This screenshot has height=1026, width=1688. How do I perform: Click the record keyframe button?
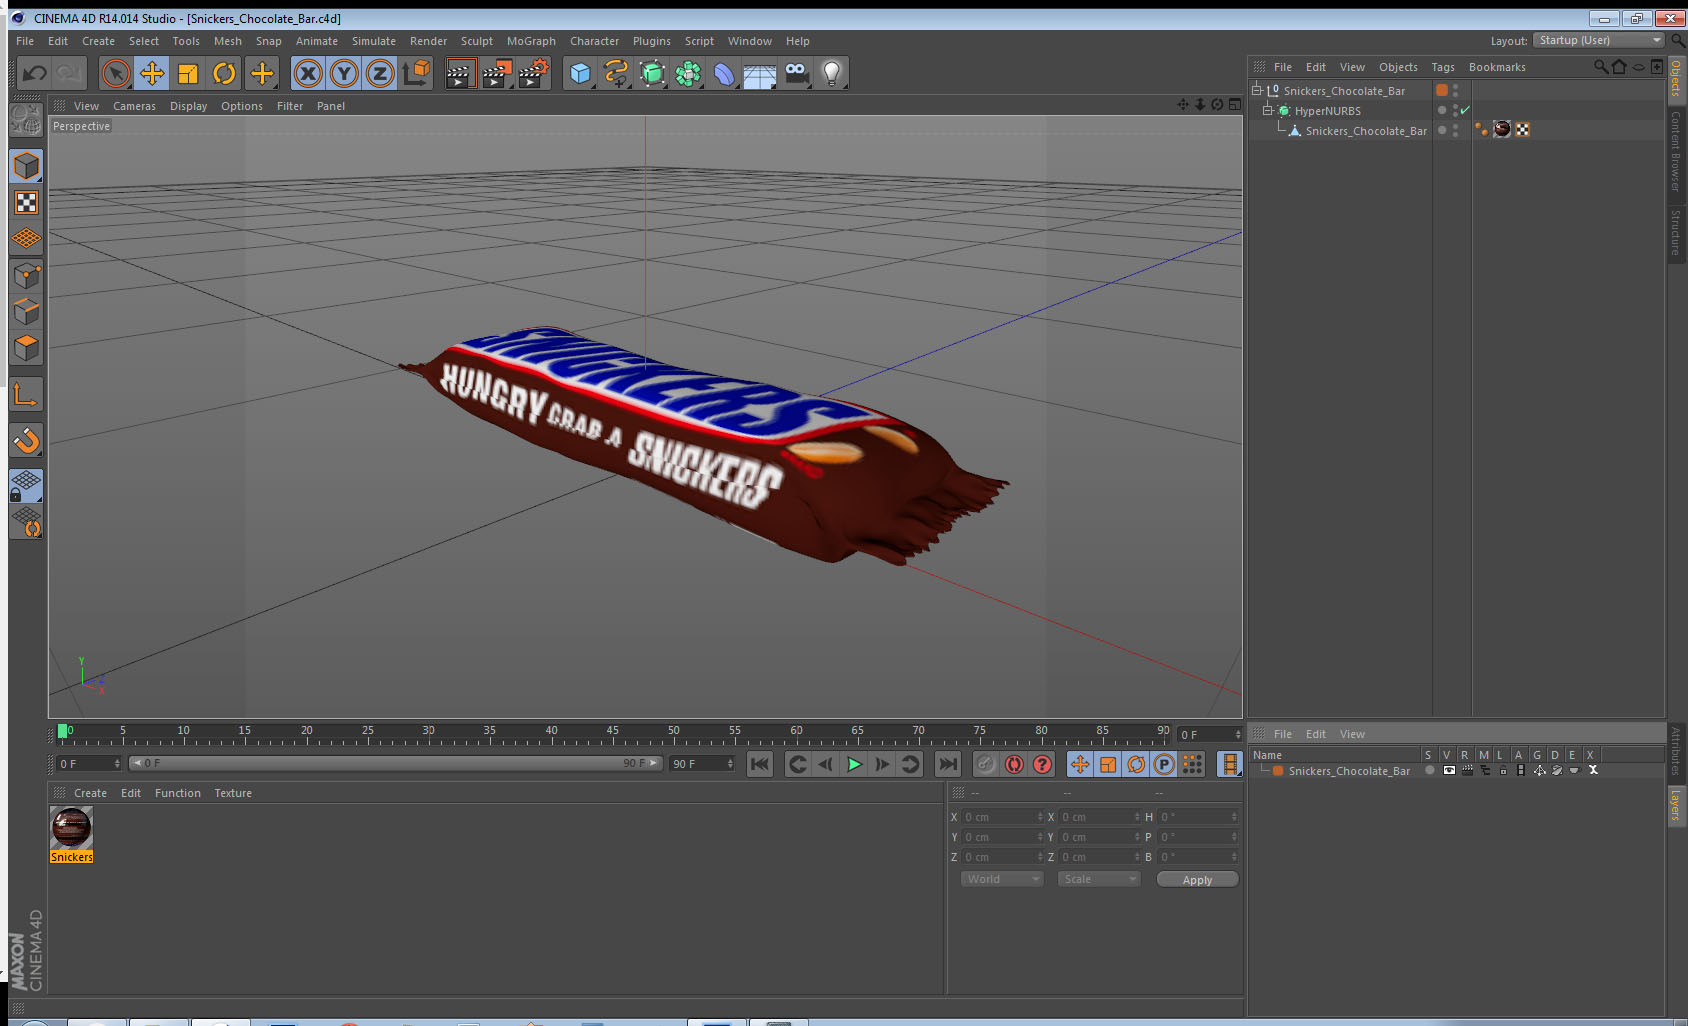(x=986, y=764)
